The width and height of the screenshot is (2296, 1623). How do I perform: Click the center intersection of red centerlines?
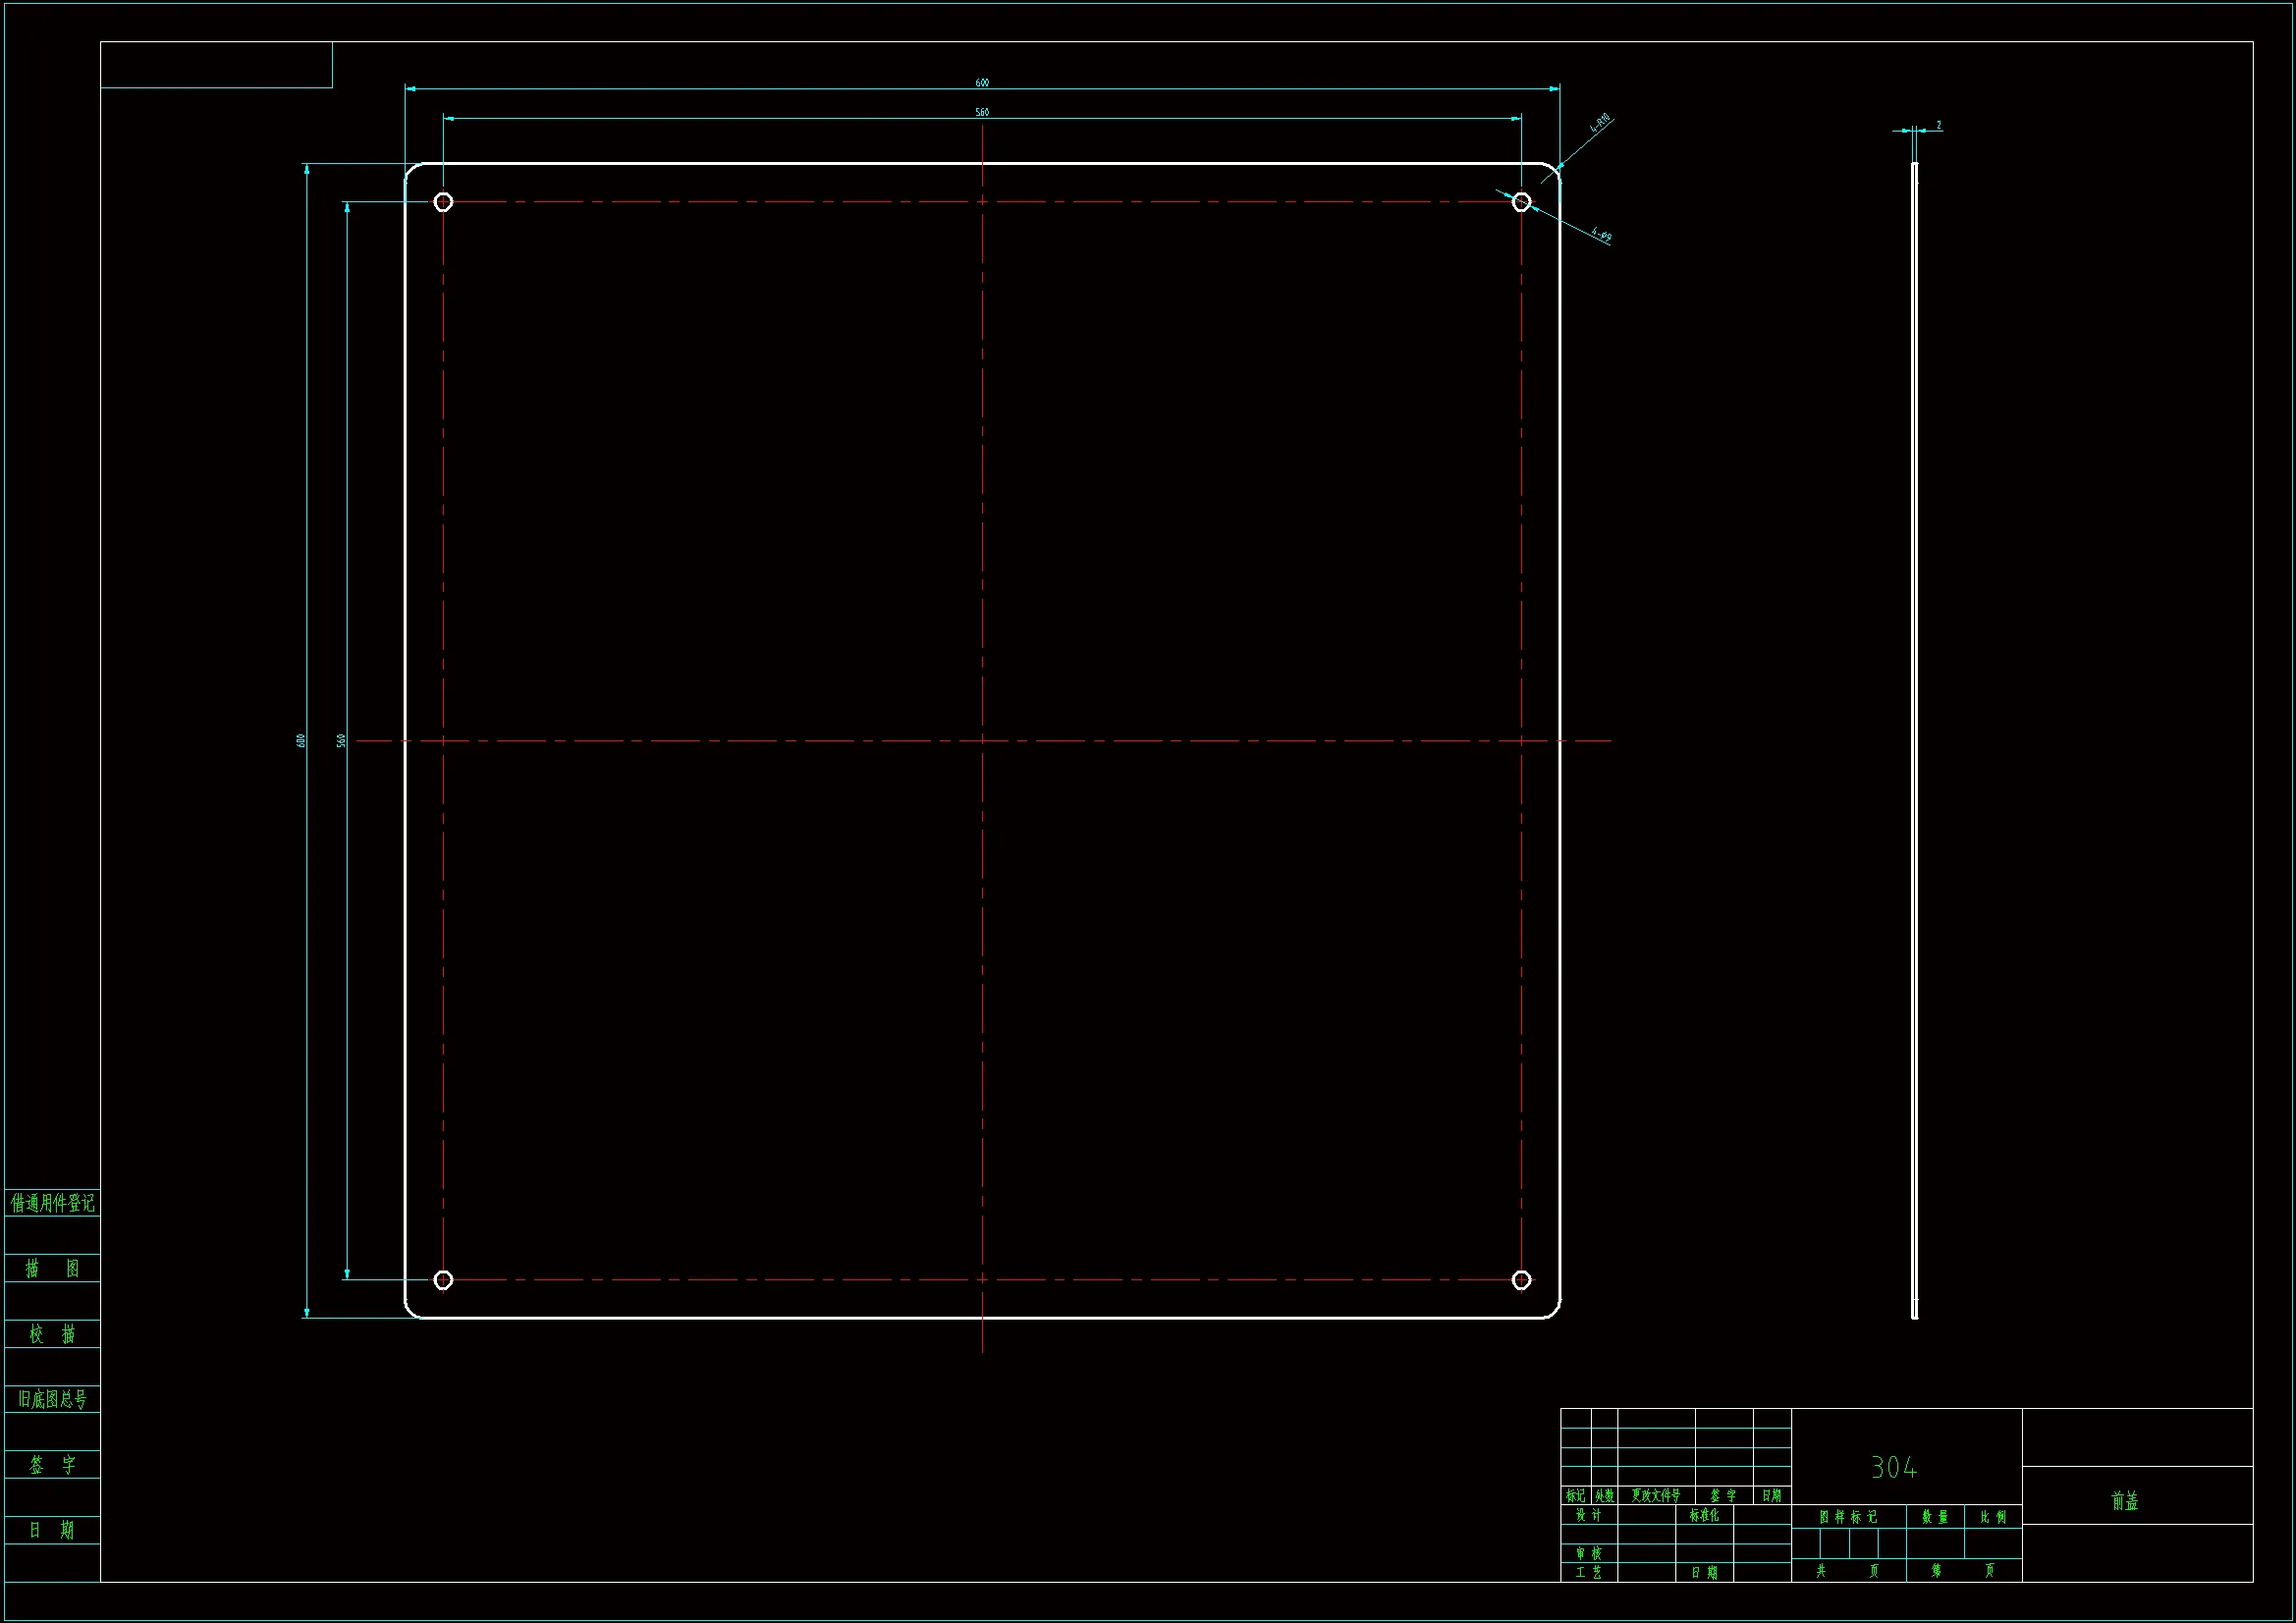tap(982, 741)
